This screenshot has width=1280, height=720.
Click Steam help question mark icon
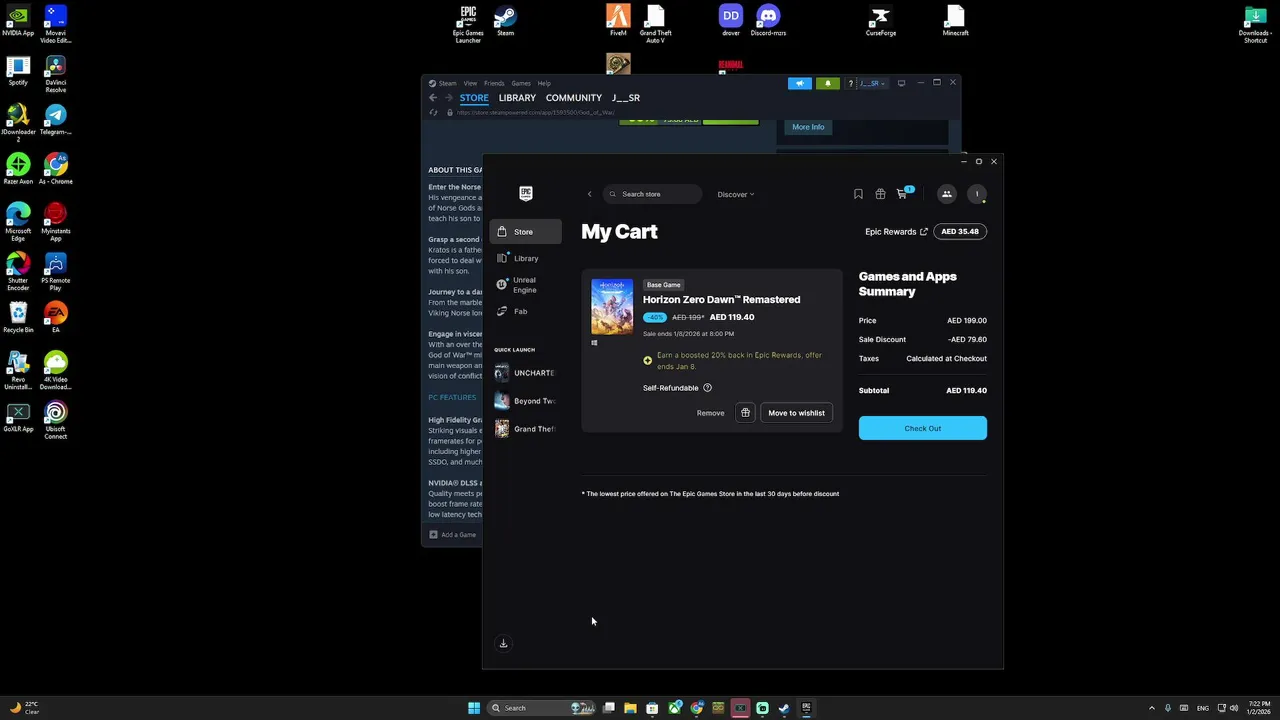tap(851, 83)
